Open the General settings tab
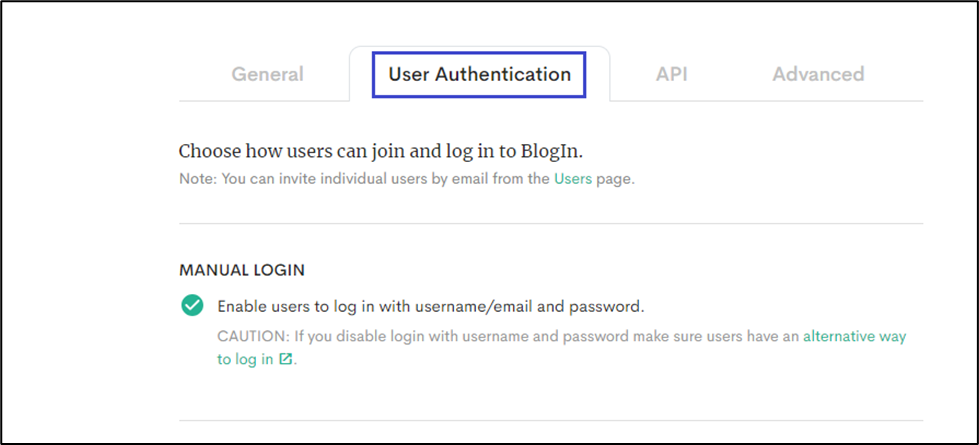 [267, 74]
